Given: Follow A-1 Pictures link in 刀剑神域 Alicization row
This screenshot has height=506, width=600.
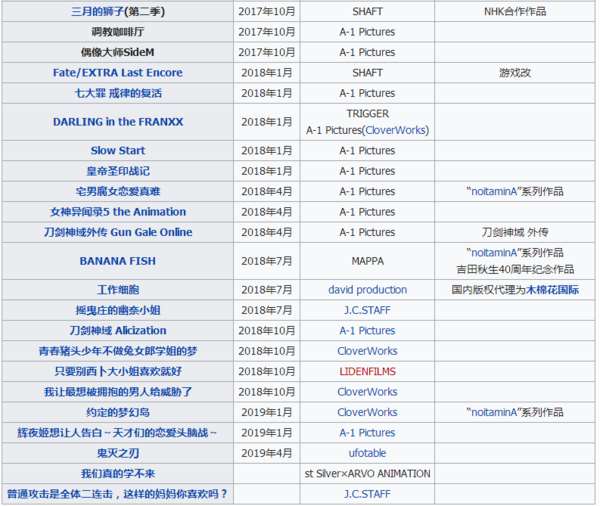Looking at the screenshot, I should (367, 330).
